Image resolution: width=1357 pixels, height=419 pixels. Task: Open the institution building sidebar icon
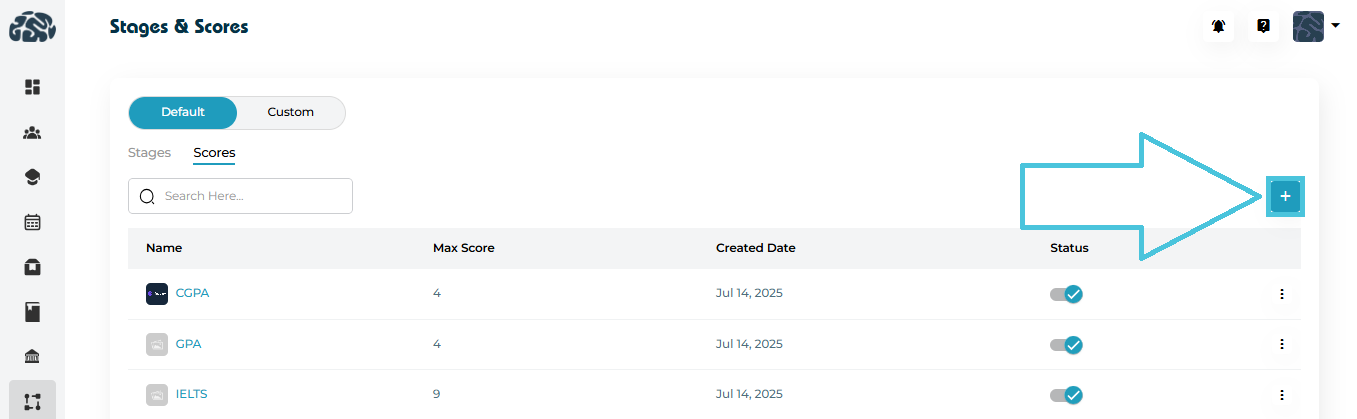click(32, 357)
